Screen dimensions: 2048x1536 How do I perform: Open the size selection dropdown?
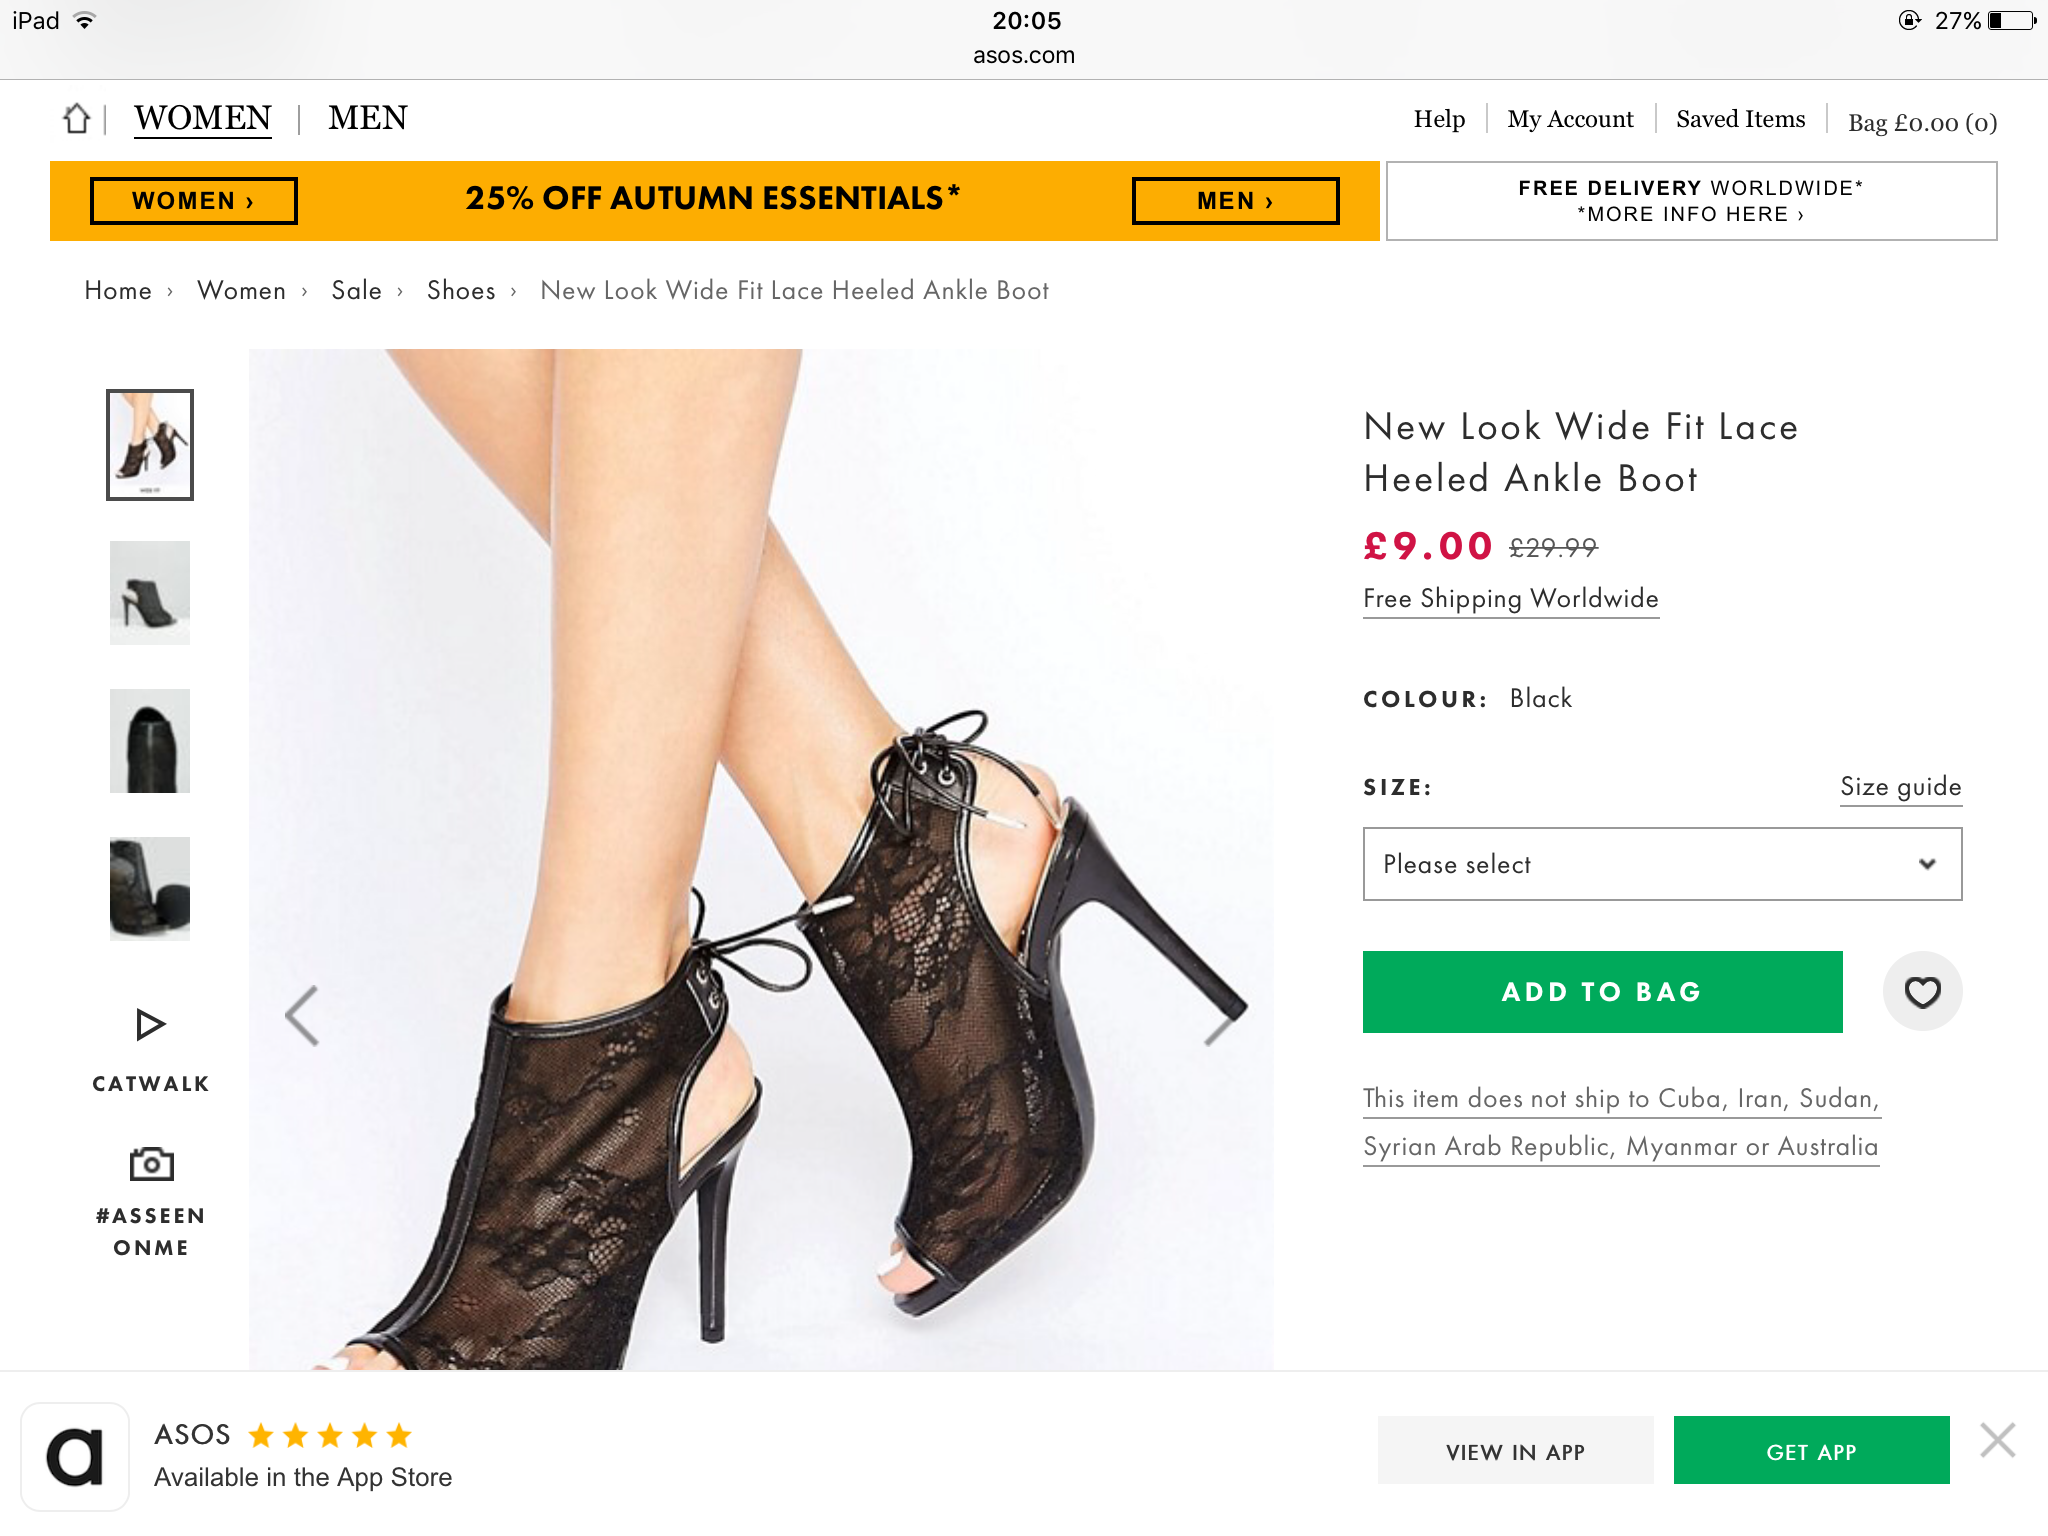pyautogui.click(x=1662, y=864)
